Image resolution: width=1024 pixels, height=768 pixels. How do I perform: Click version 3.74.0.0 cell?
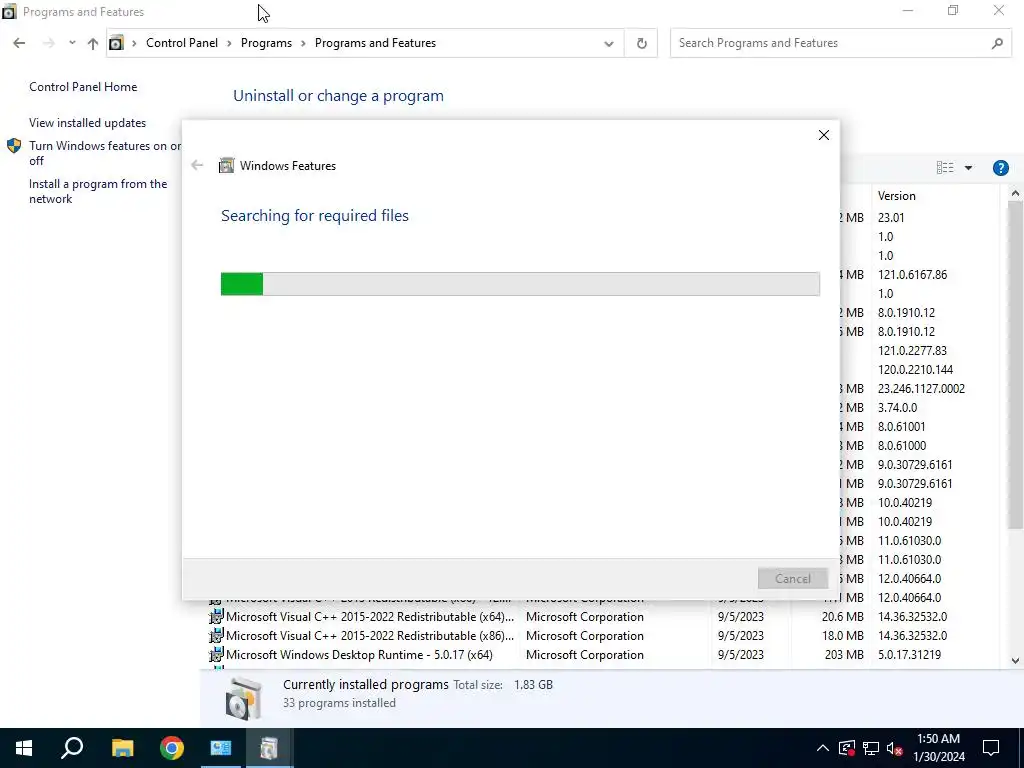(x=897, y=408)
